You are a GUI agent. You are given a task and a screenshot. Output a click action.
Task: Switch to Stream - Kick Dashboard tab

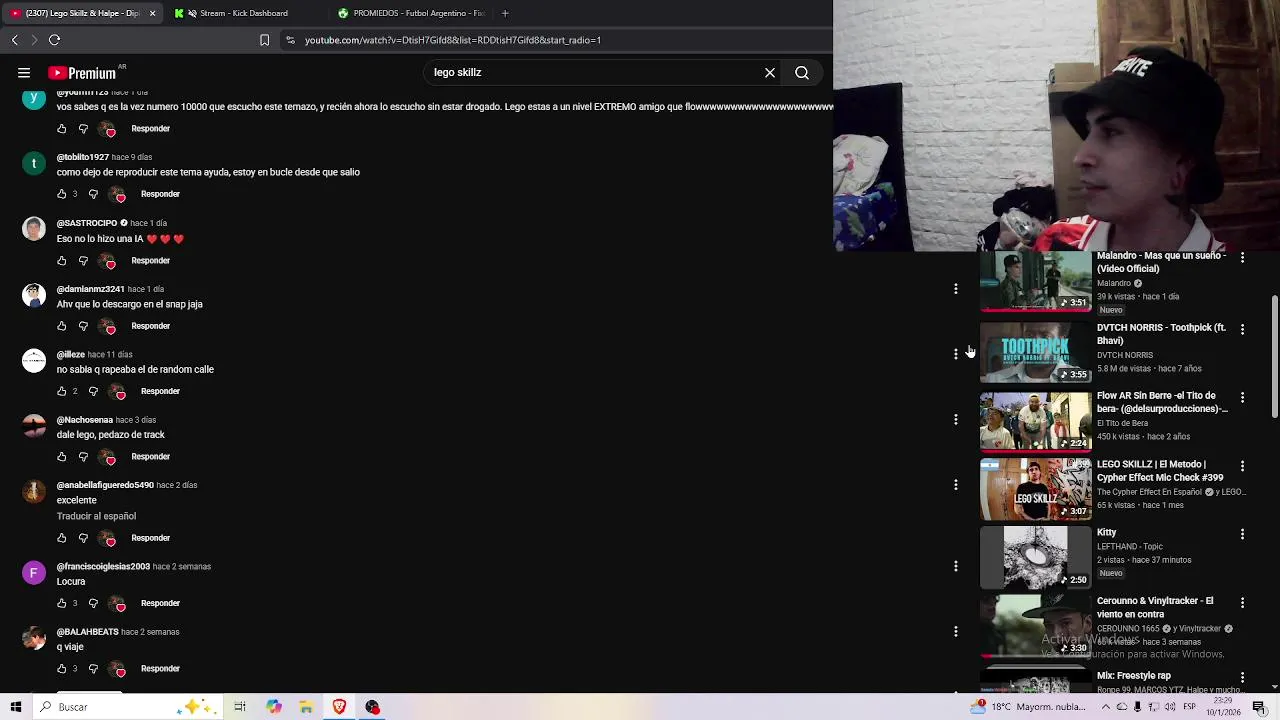click(243, 13)
